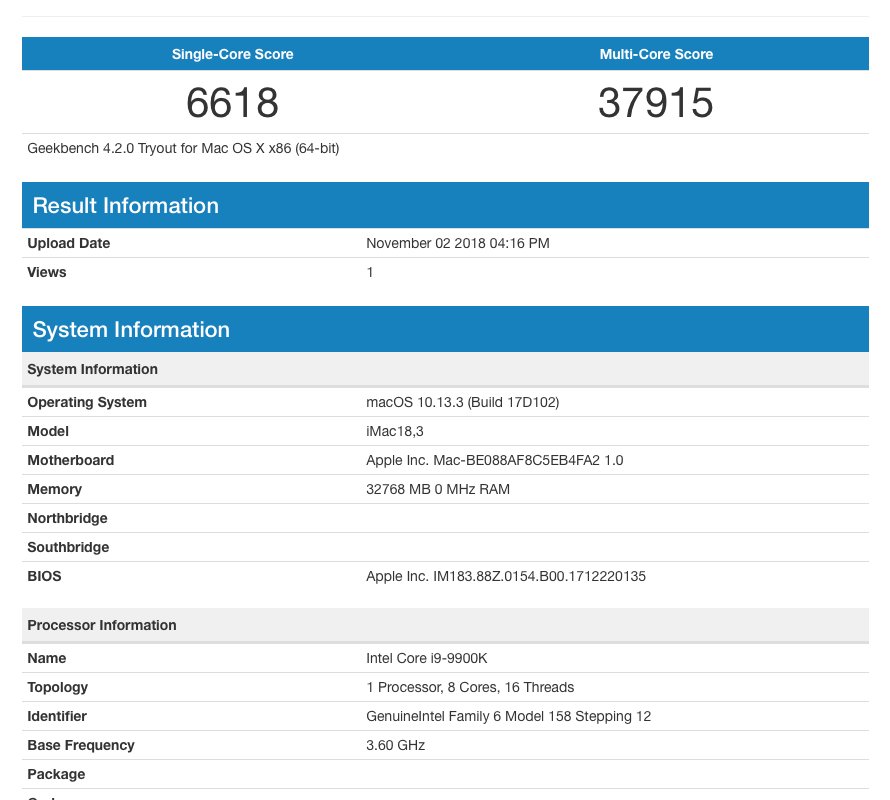Select the multi-core score value 37915
890x800 pixels.
(x=656, y=103)
